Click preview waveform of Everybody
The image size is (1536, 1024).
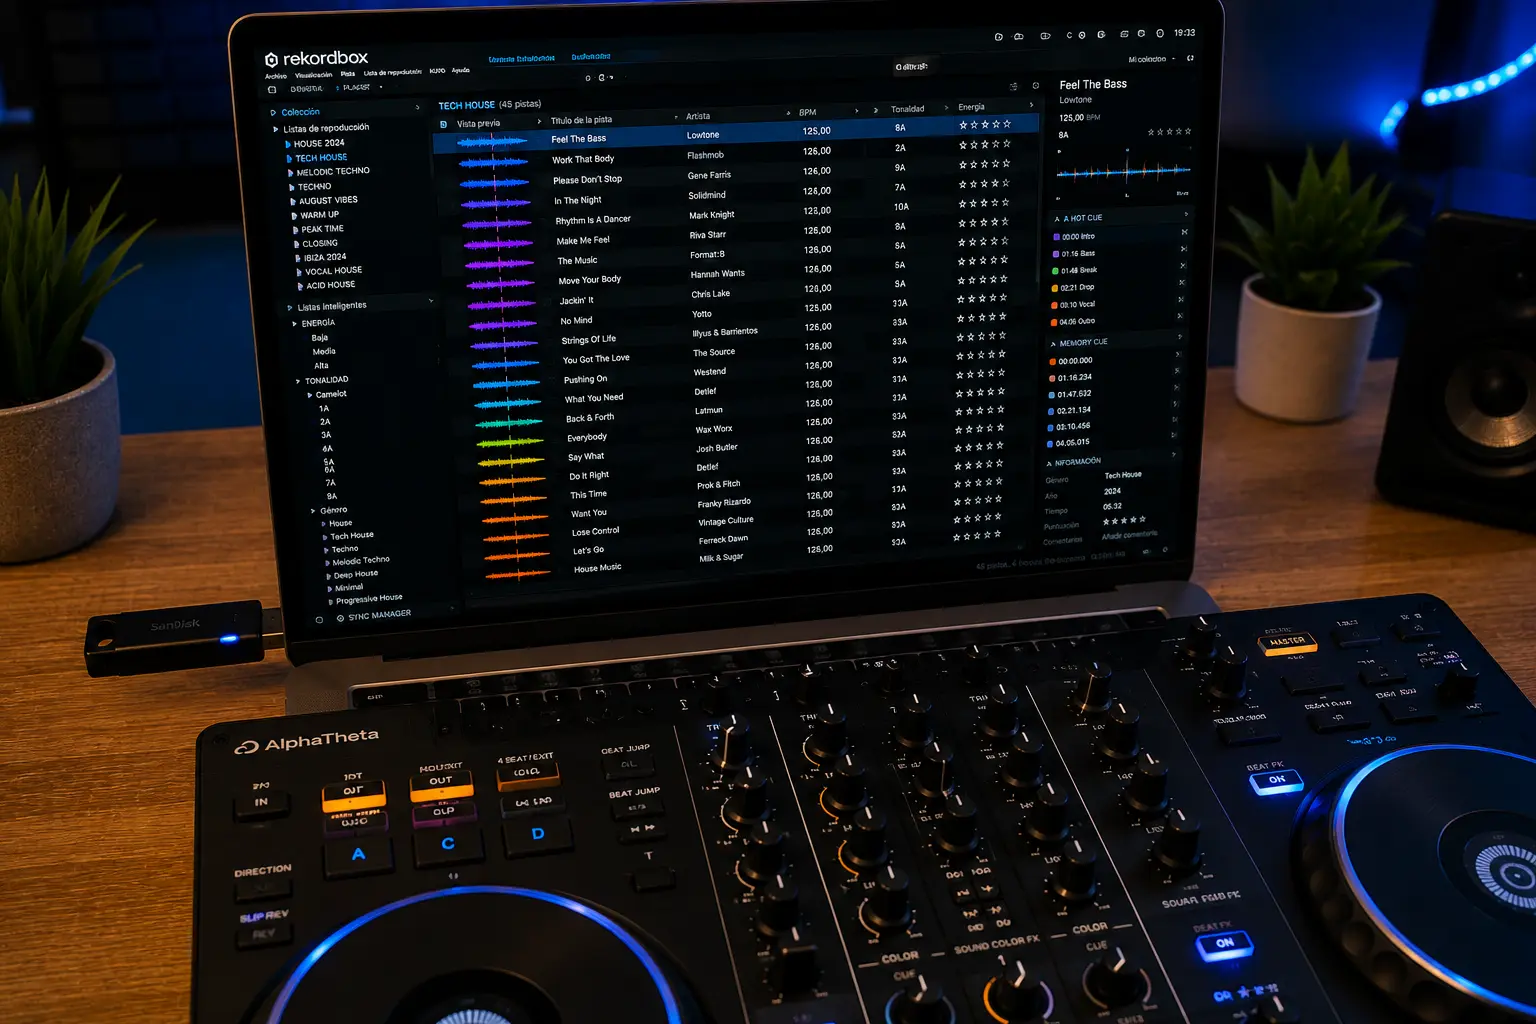[509, 441]
